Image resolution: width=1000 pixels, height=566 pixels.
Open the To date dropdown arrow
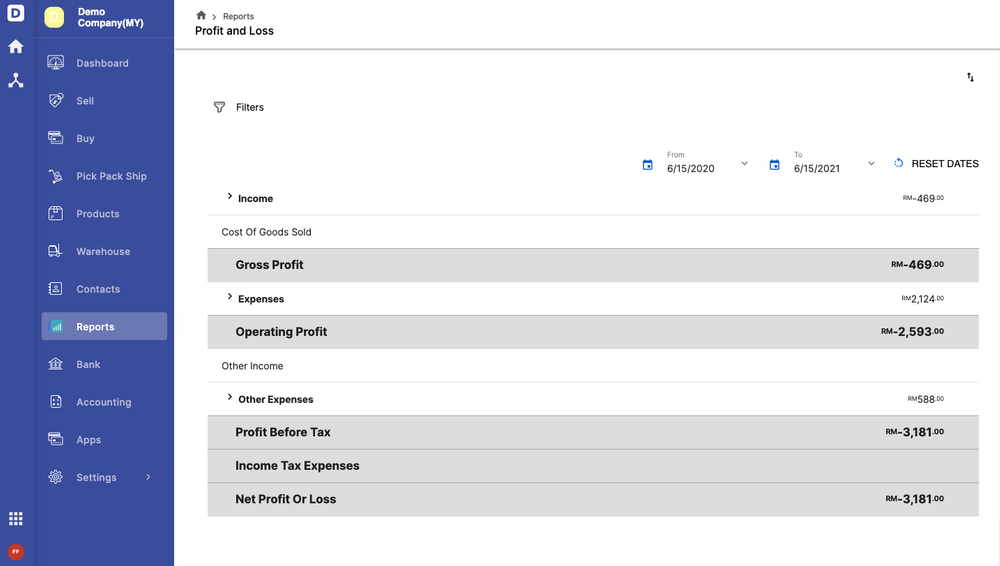point(871,164)
